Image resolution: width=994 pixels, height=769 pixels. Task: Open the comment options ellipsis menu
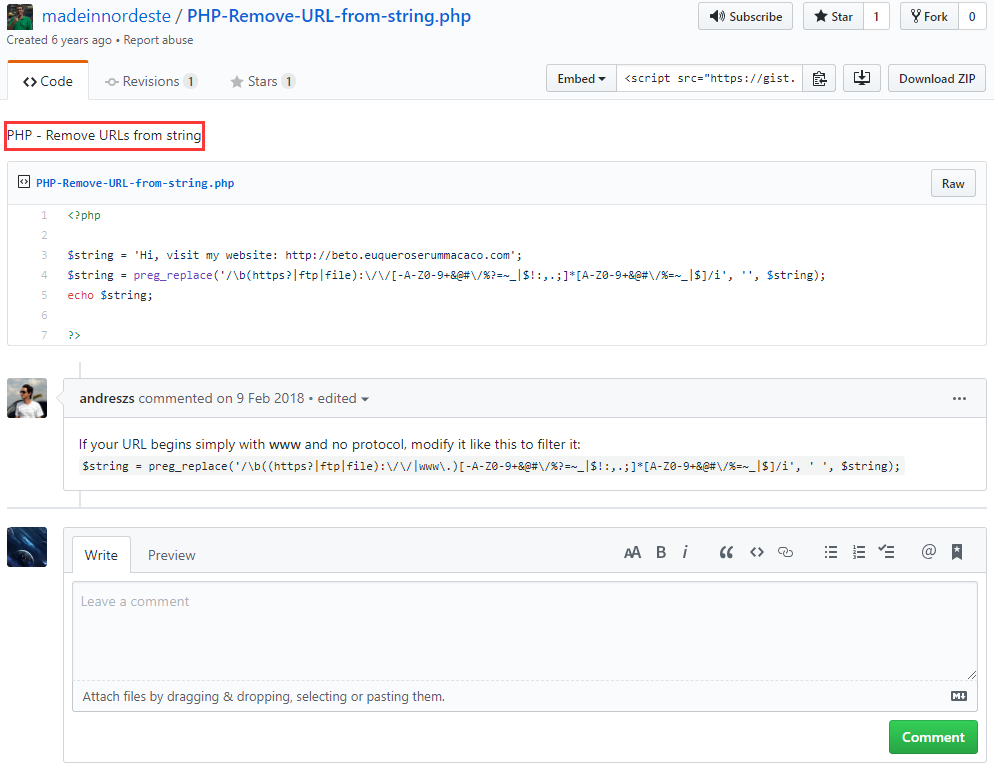[x=959, y=399]
